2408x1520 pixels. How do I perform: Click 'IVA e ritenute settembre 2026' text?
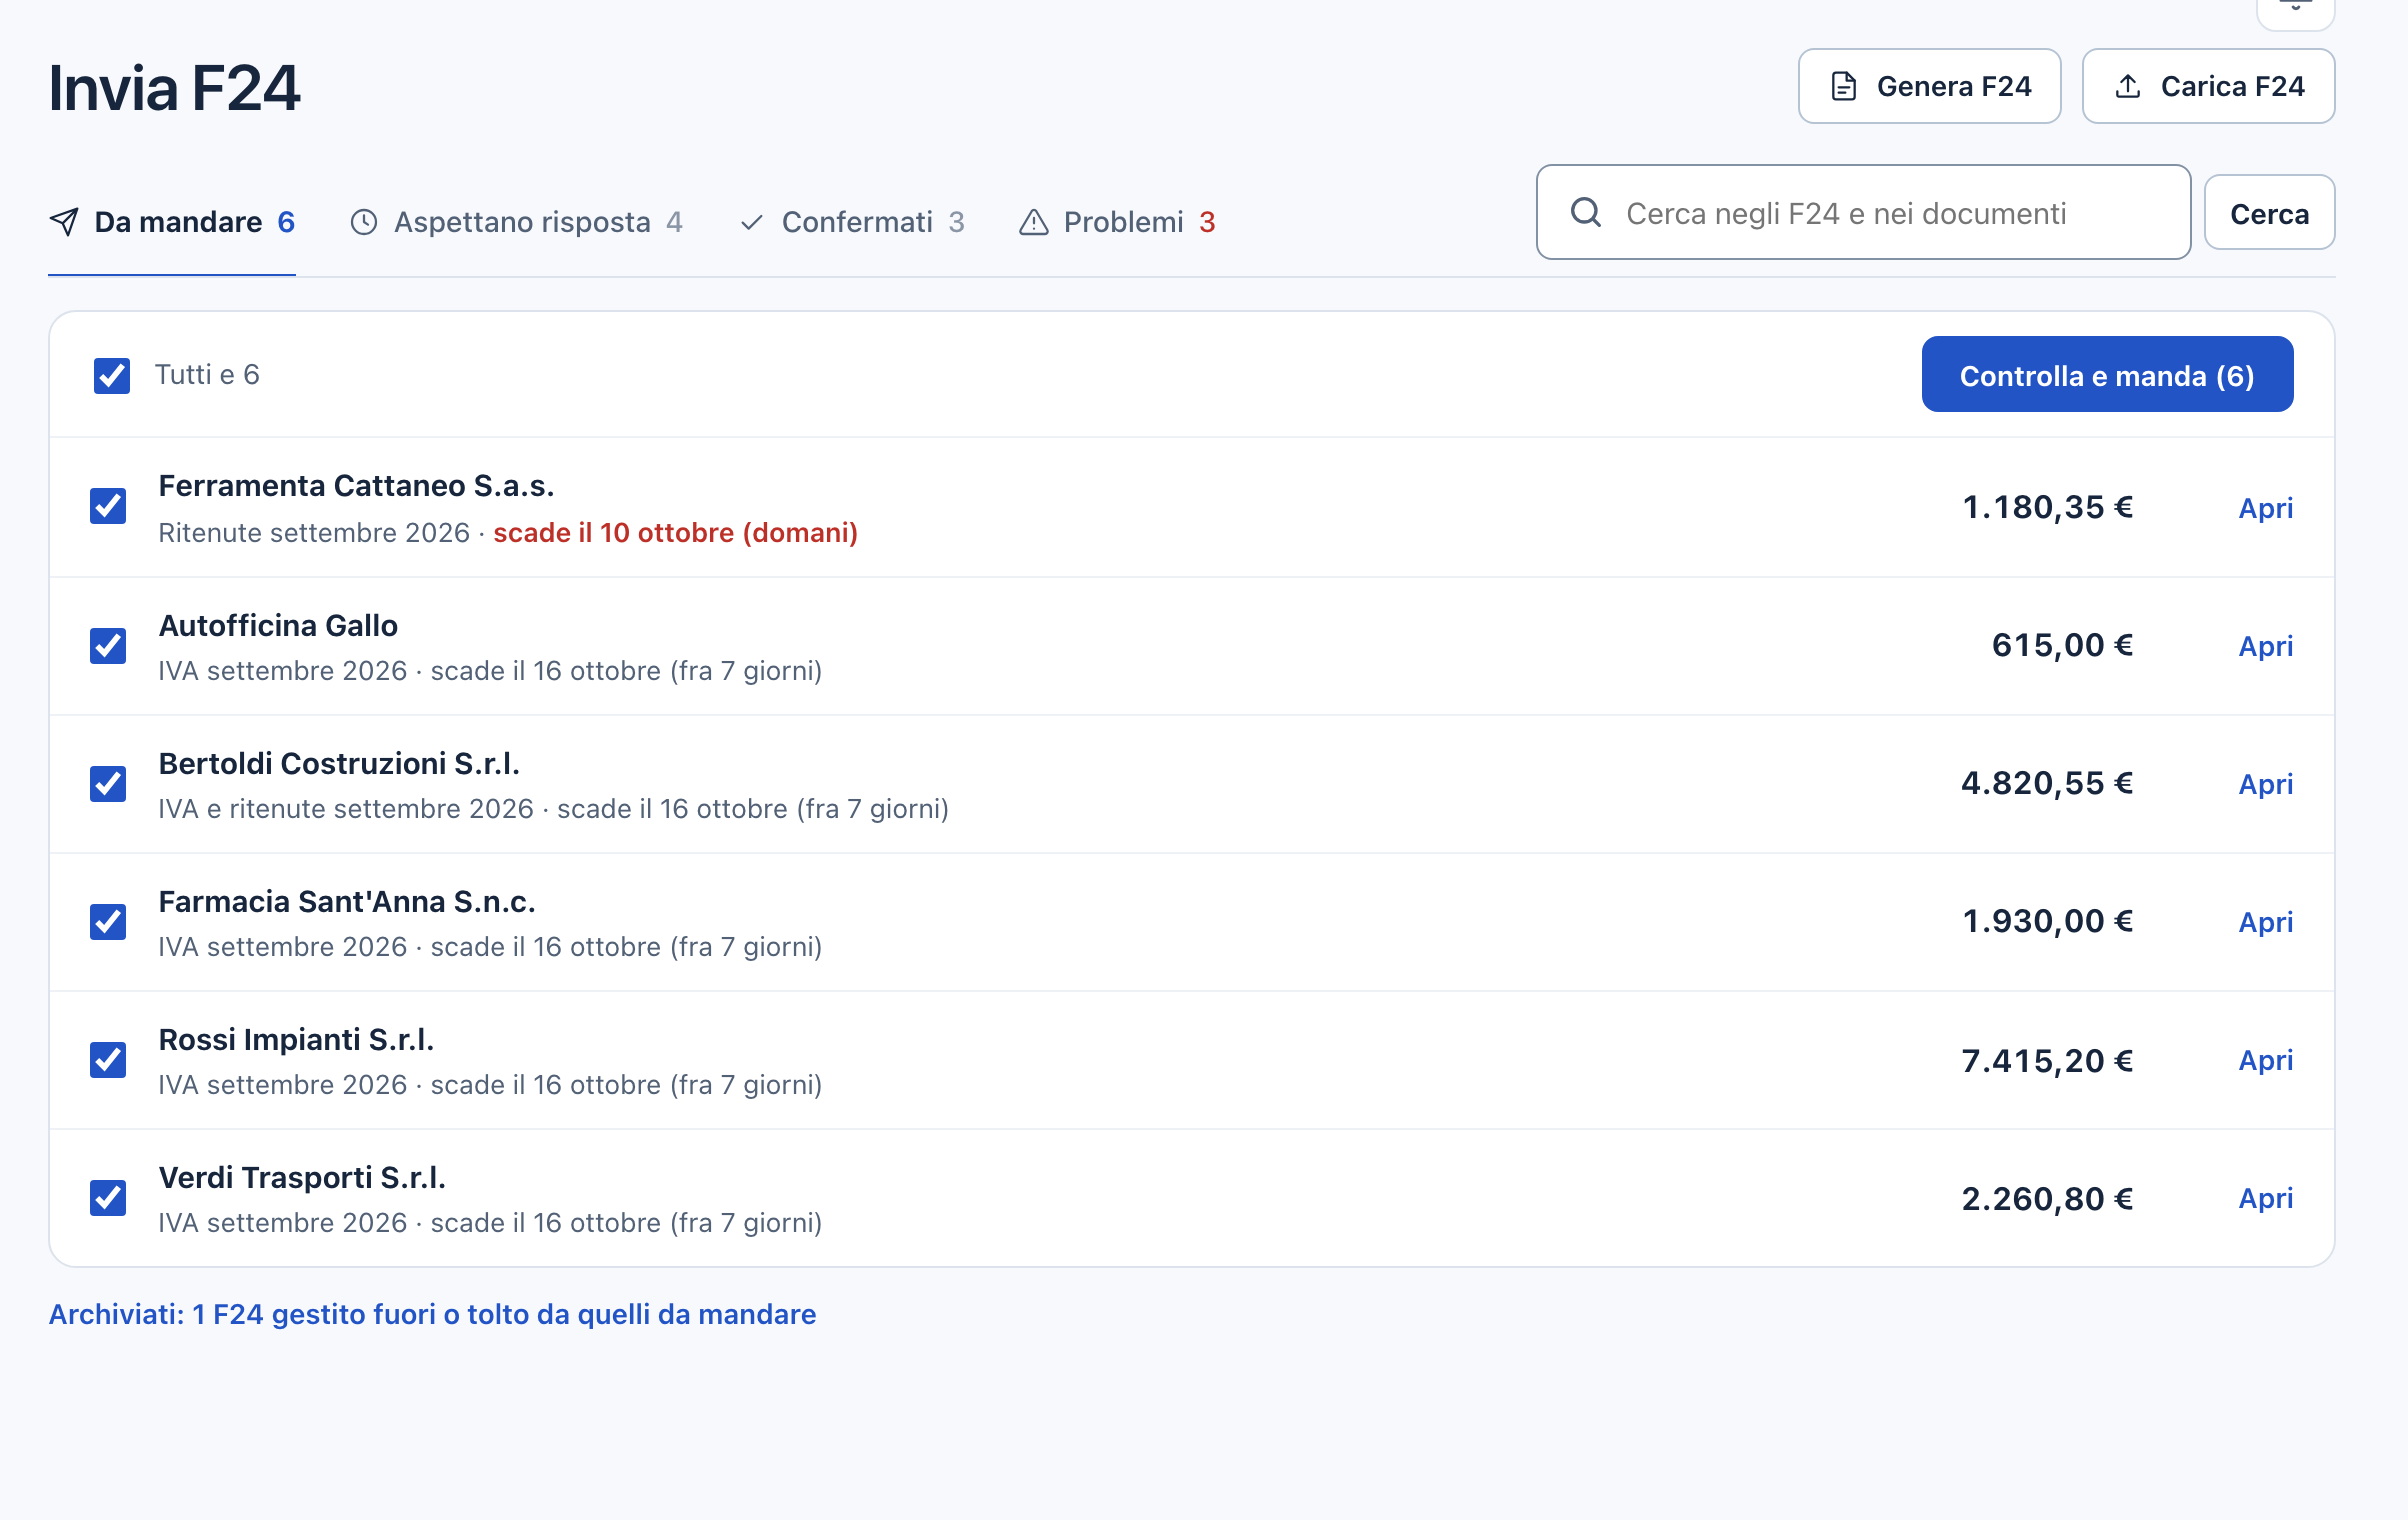click(346, 809)
